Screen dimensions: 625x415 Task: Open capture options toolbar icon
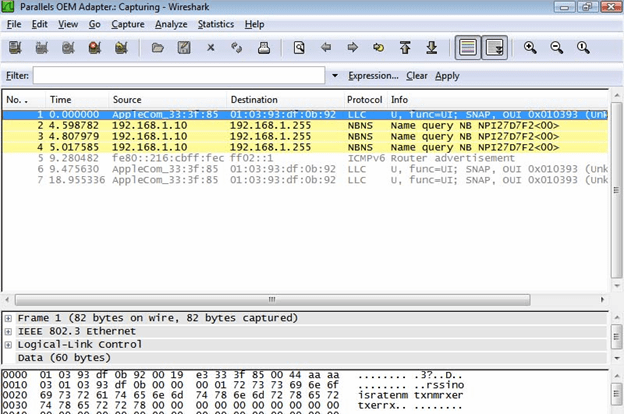(x=41, y=48)
